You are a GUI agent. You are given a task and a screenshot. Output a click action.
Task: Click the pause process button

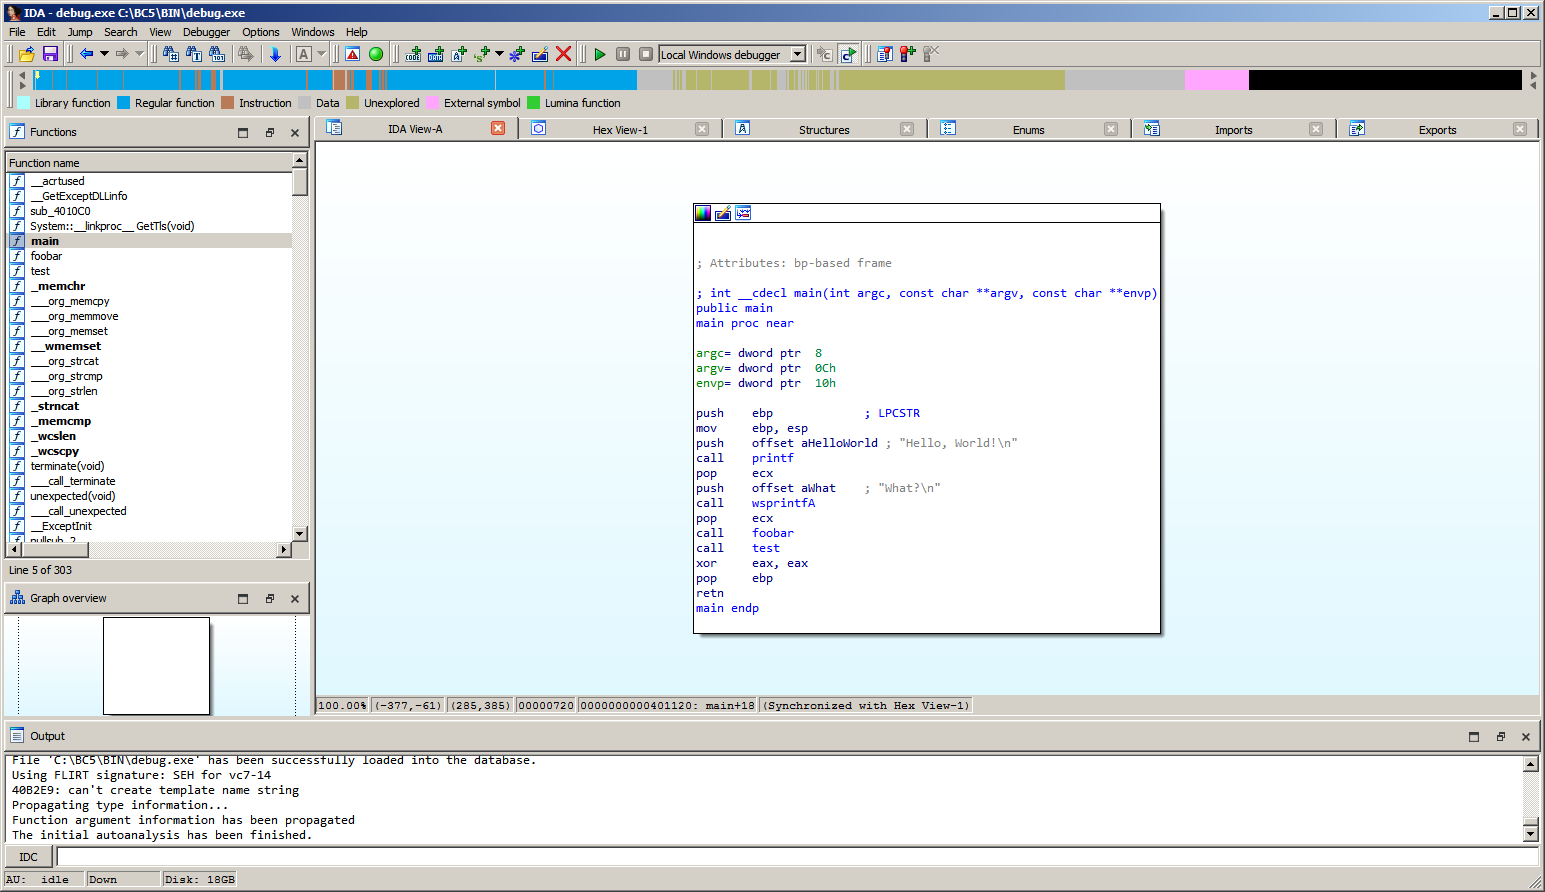click(x=623, y=54)
